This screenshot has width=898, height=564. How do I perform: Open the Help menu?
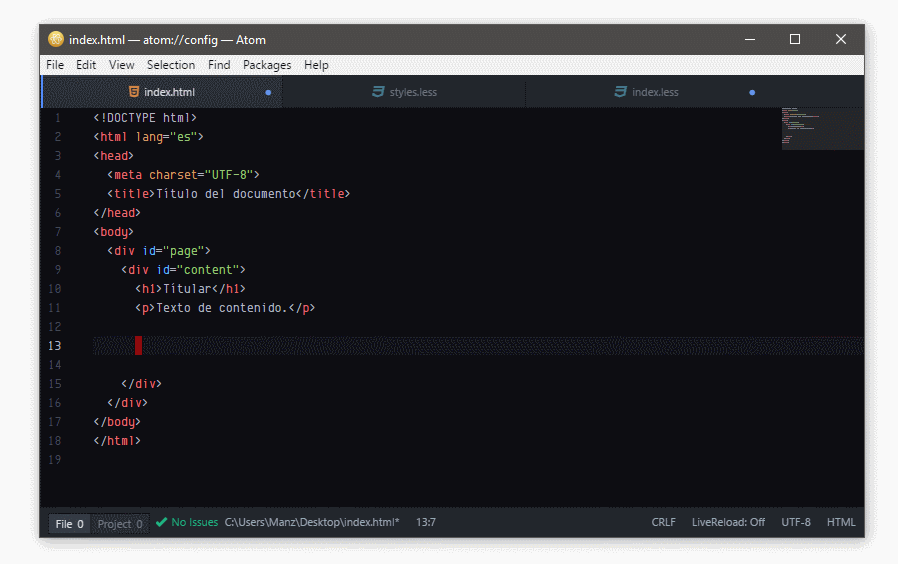[316, 65]
